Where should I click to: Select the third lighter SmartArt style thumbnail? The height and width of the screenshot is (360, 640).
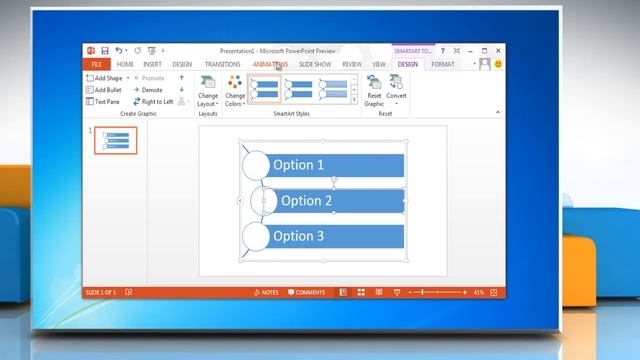[x=333, y=89]
